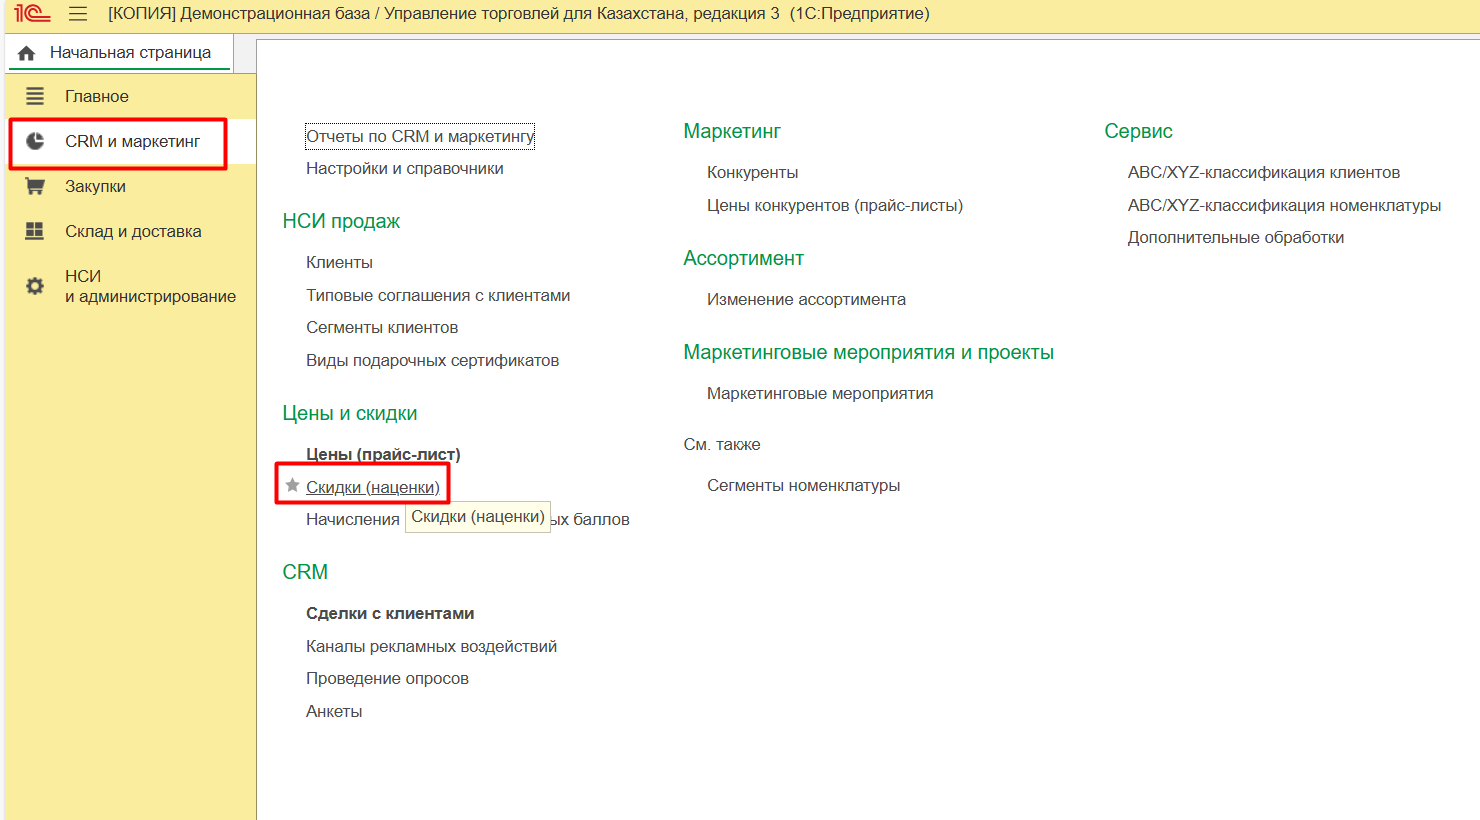Image resolution: width=1480 pixels, height=820 pixels.
Task: Open Сегменты номенклатуры under См. также
Action: point(803,485)
